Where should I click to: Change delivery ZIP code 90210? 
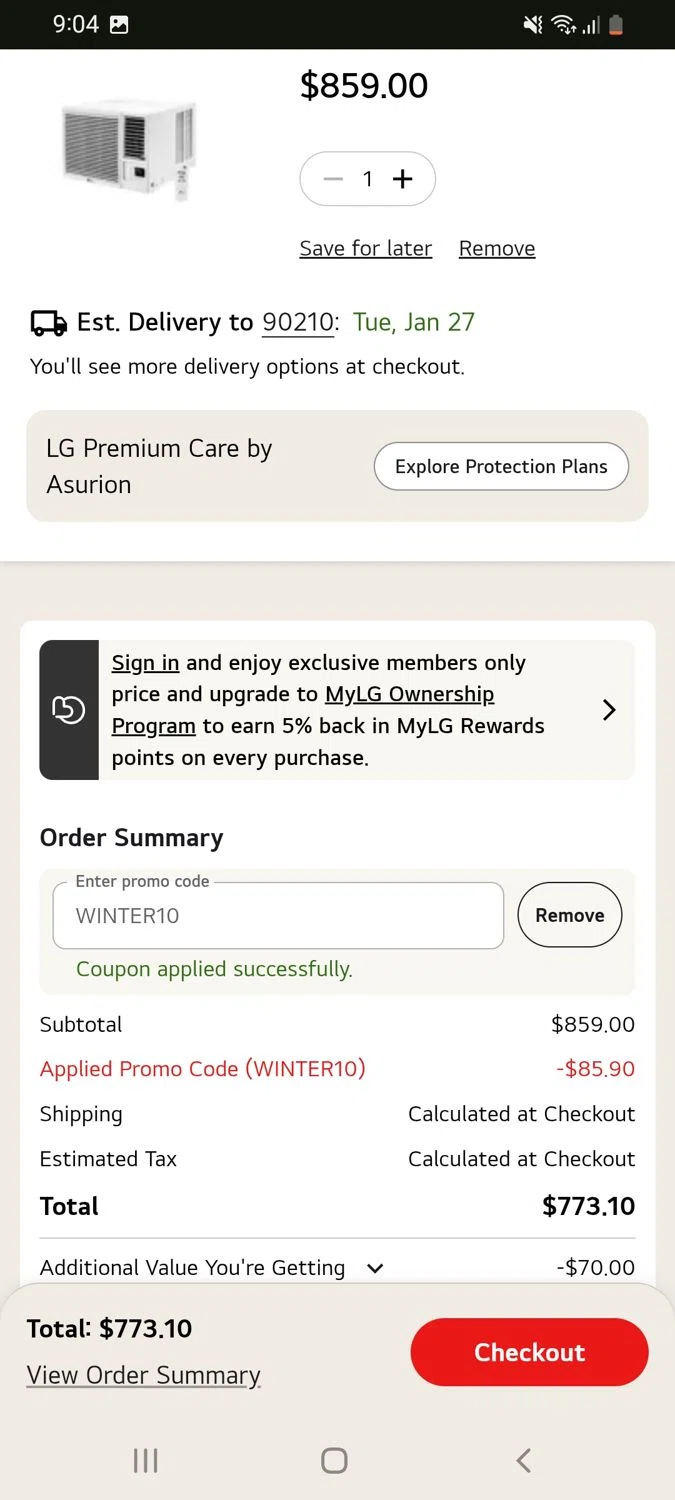[298, 322]
